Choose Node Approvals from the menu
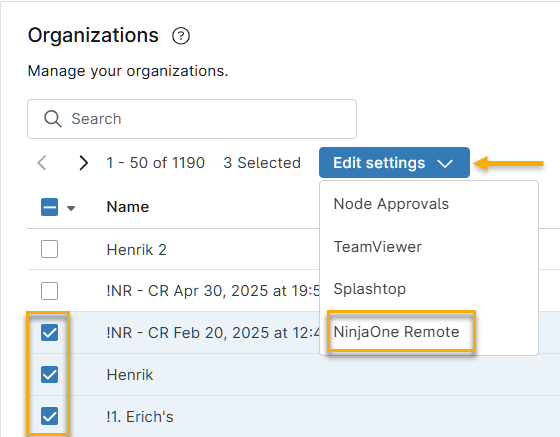Screen dimensions: 560x437 429,204
